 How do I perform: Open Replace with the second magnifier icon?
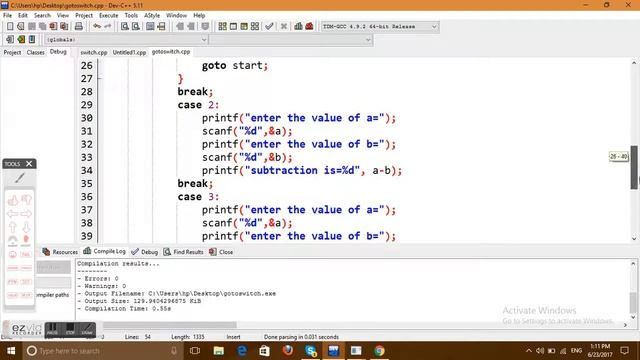pos(136,26)
